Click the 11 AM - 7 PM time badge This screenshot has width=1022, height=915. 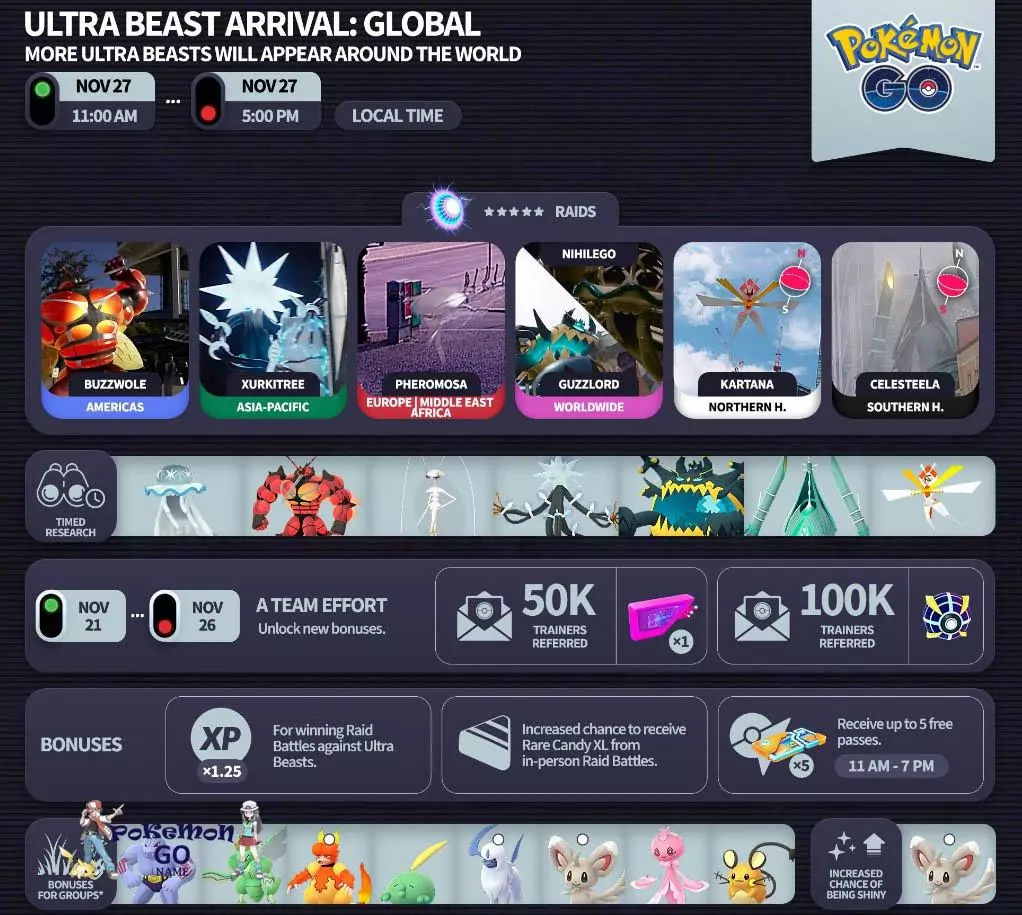891,766
